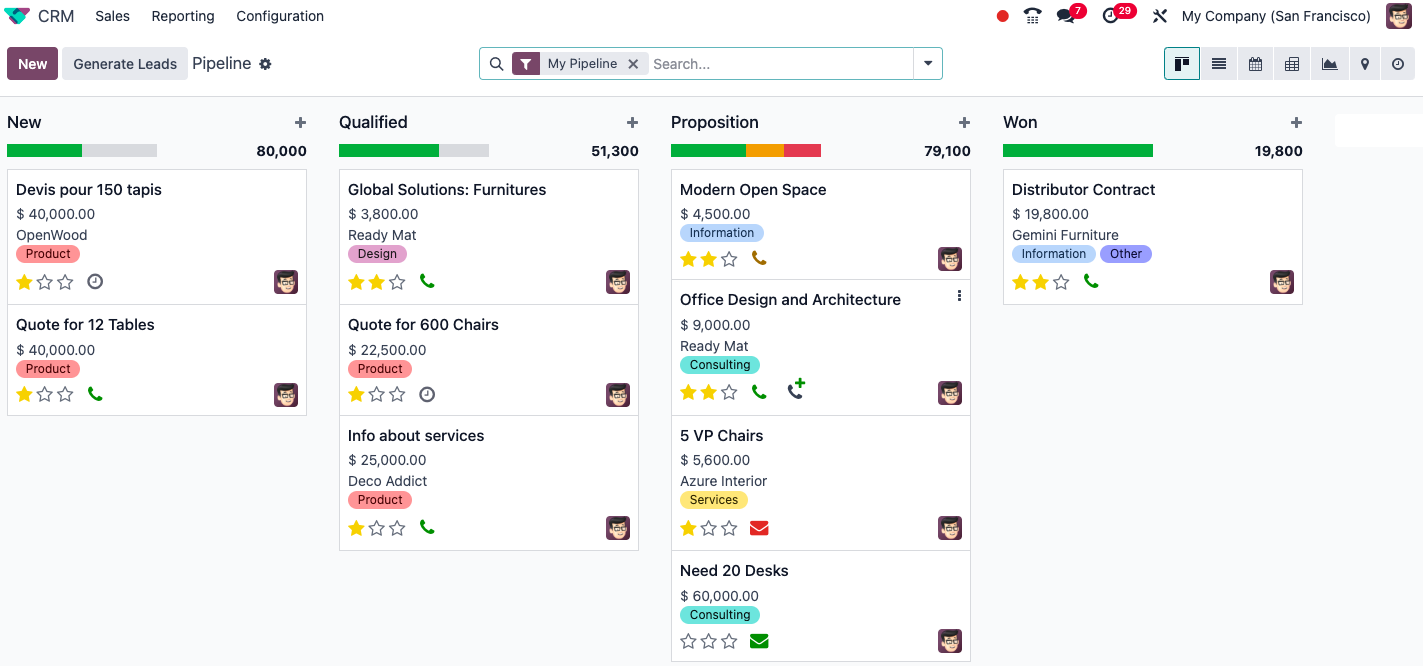Screen dimensions: 1423x666
Task: Click Consulting tag on Need 20 Desks
Action: click(720, 615)
